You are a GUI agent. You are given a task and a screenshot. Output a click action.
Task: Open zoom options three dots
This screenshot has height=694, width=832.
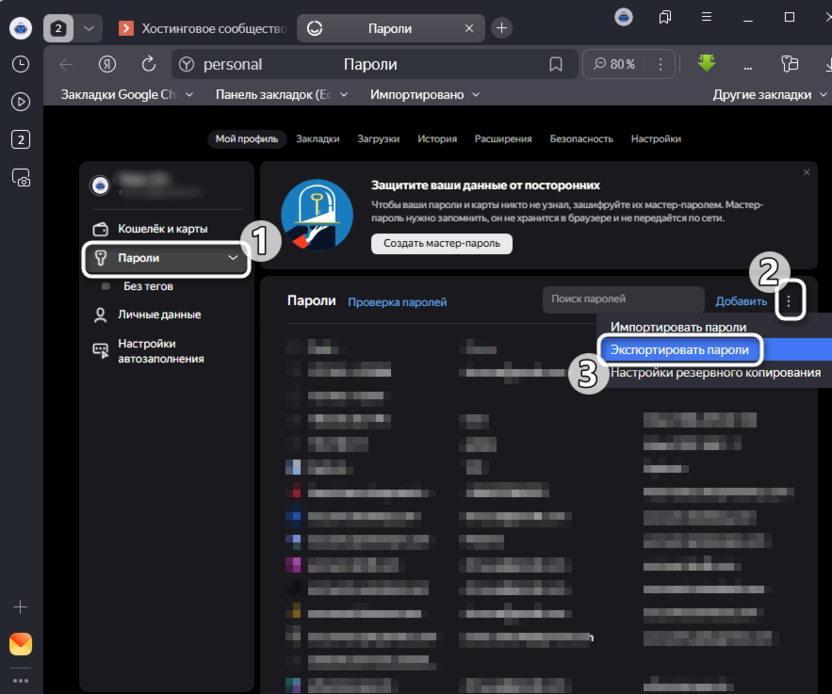coord(660,65)
